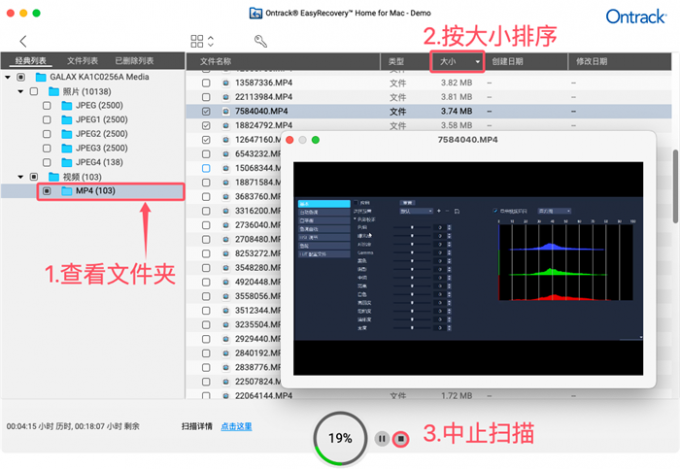Collapse the 照片 (10138) tree node
Viewport: 680px width, 469px height.
point(20,92)
